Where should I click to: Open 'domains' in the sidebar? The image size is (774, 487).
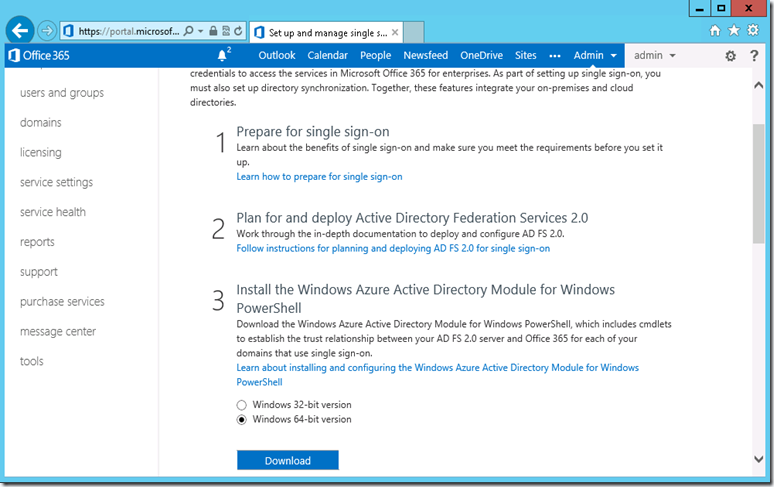(x=40, y=122)
